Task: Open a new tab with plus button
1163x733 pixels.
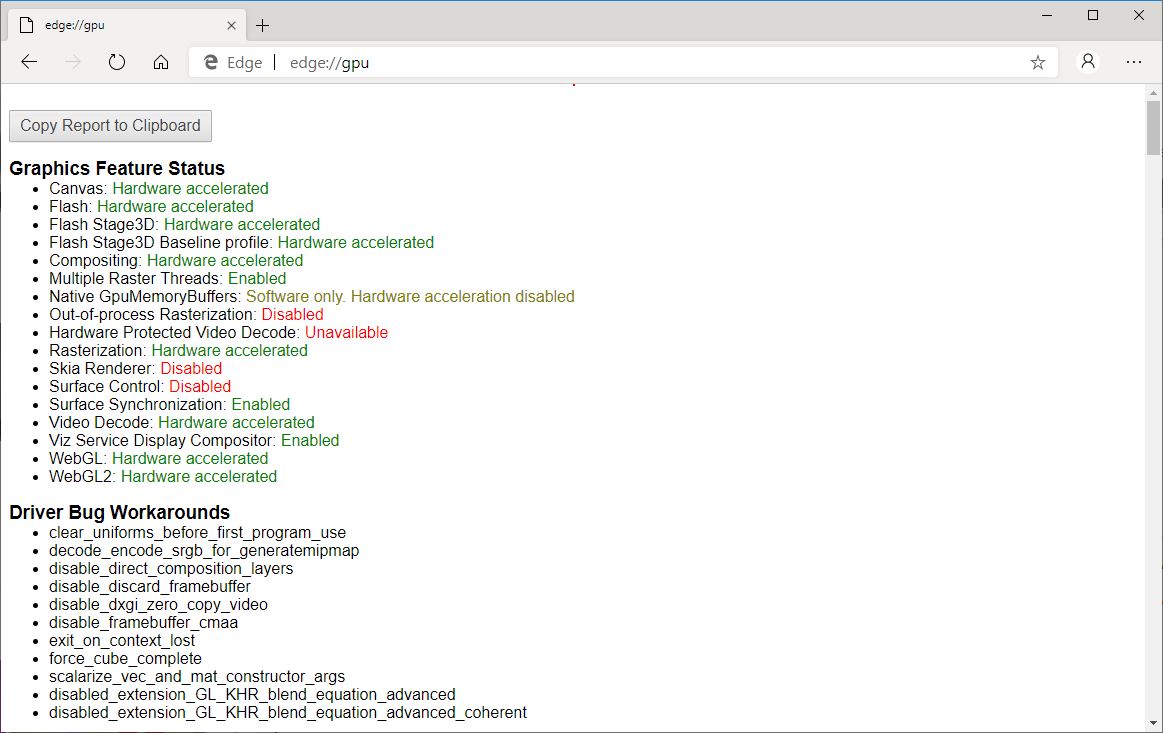Action: click(x=263, y=25)
